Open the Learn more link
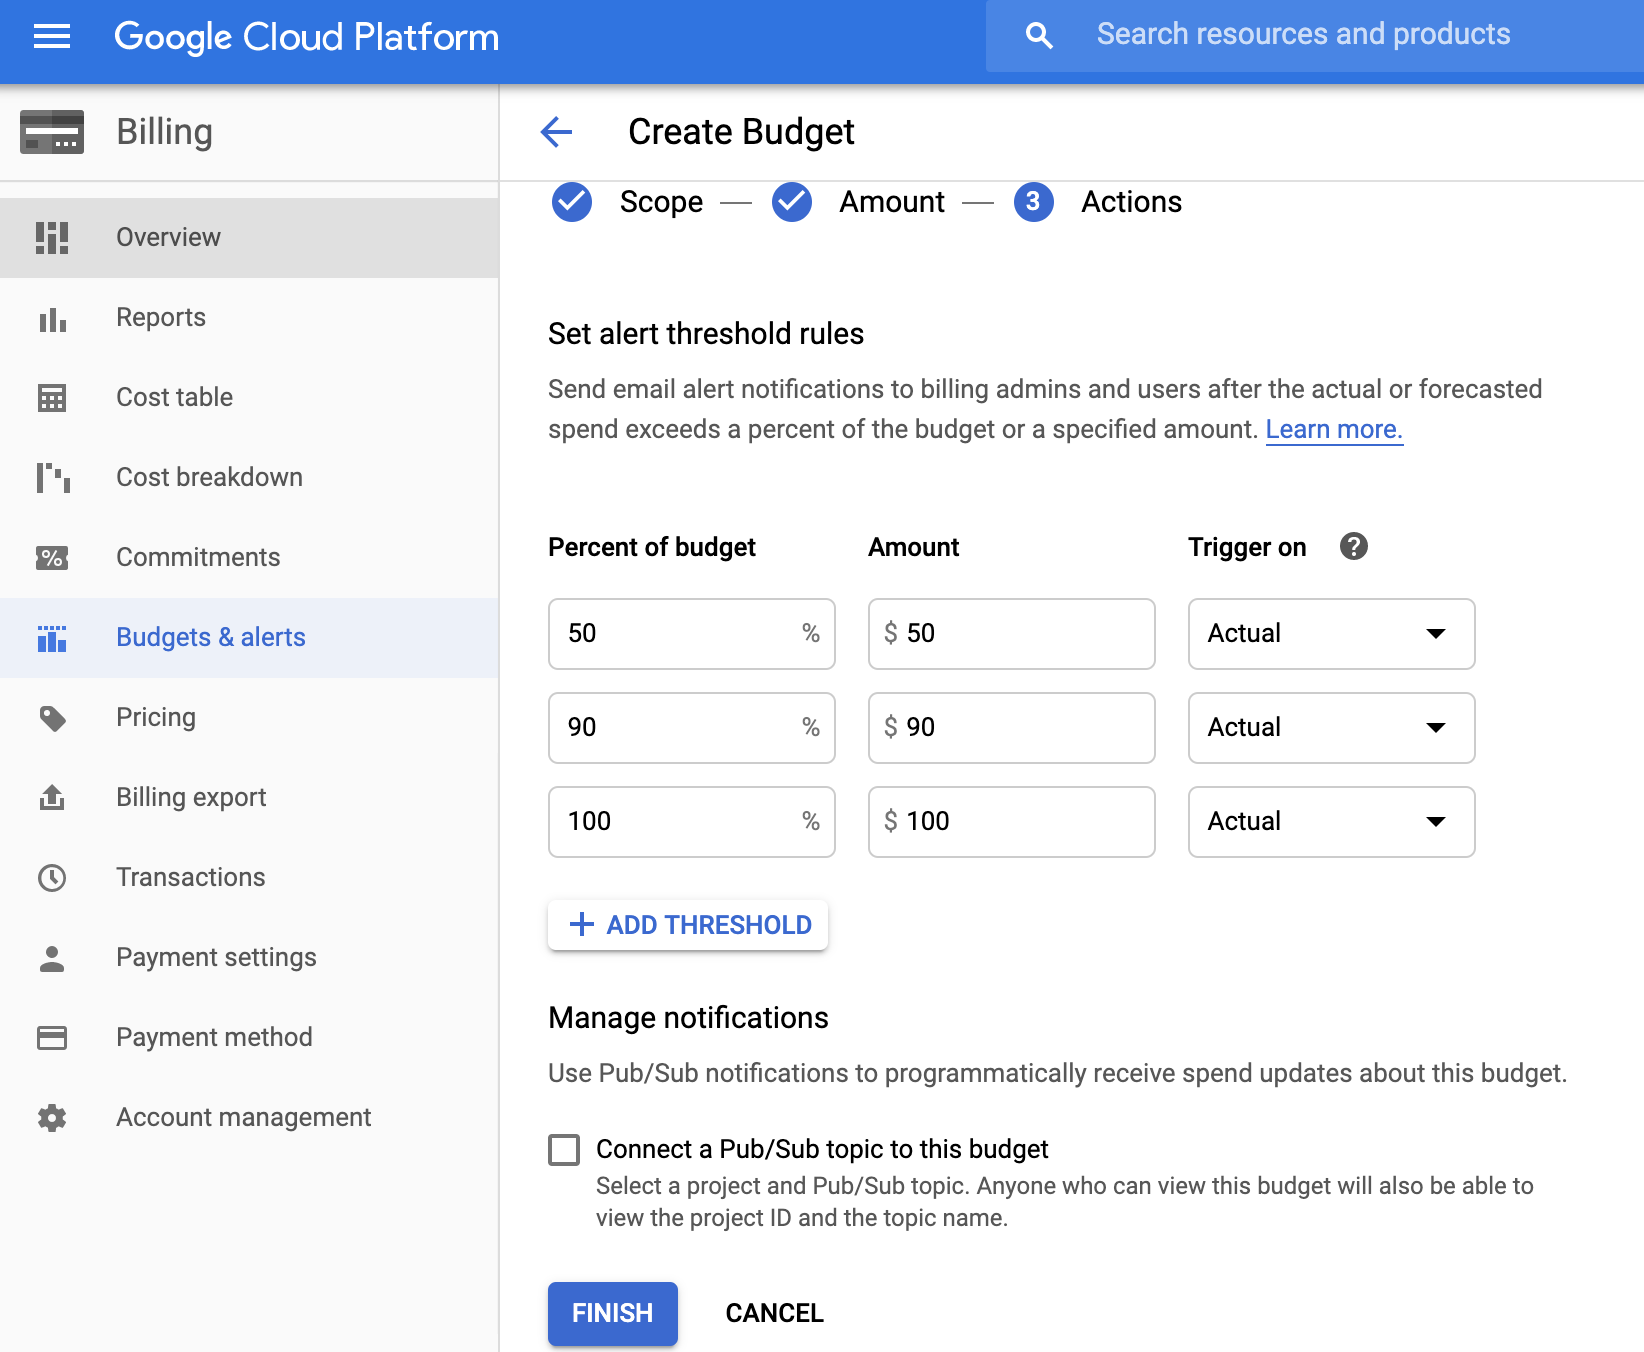 tap(1334, 430)
